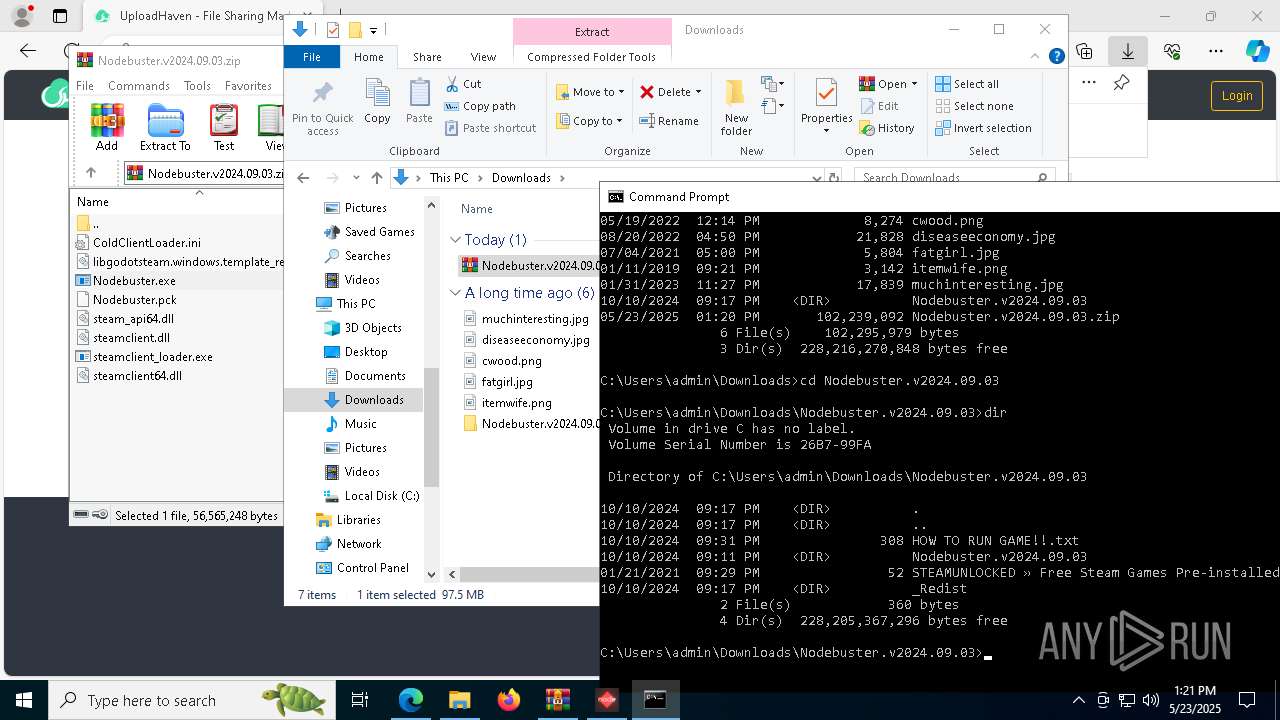
Task: Click History in the Open group
Action: tap(886, 128)
